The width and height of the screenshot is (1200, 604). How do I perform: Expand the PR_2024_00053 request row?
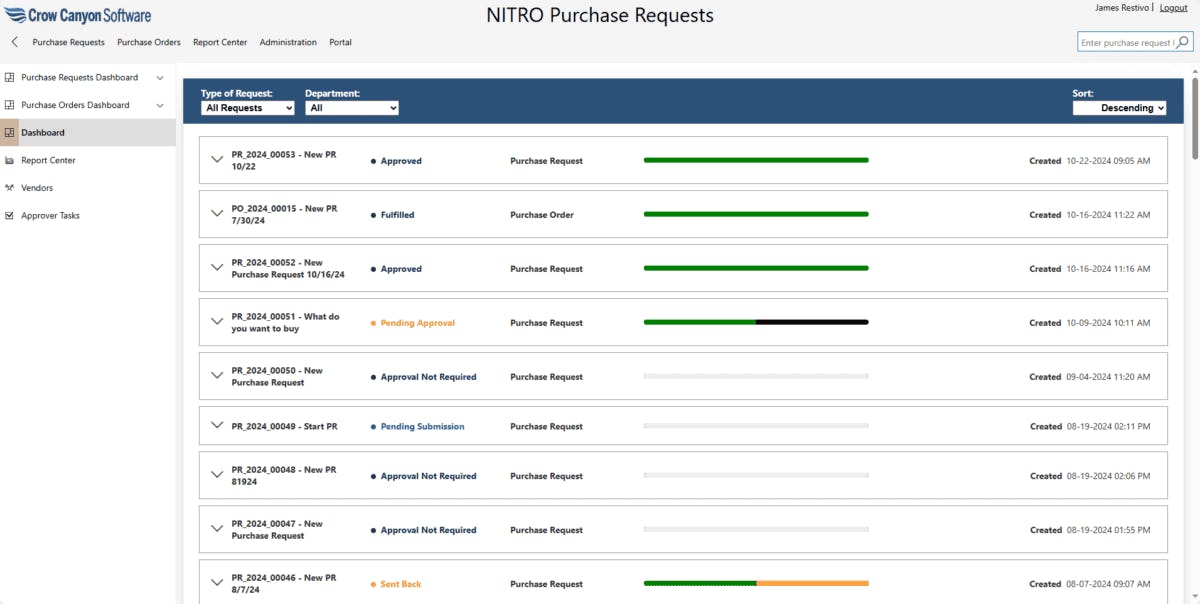click(217, 161)
